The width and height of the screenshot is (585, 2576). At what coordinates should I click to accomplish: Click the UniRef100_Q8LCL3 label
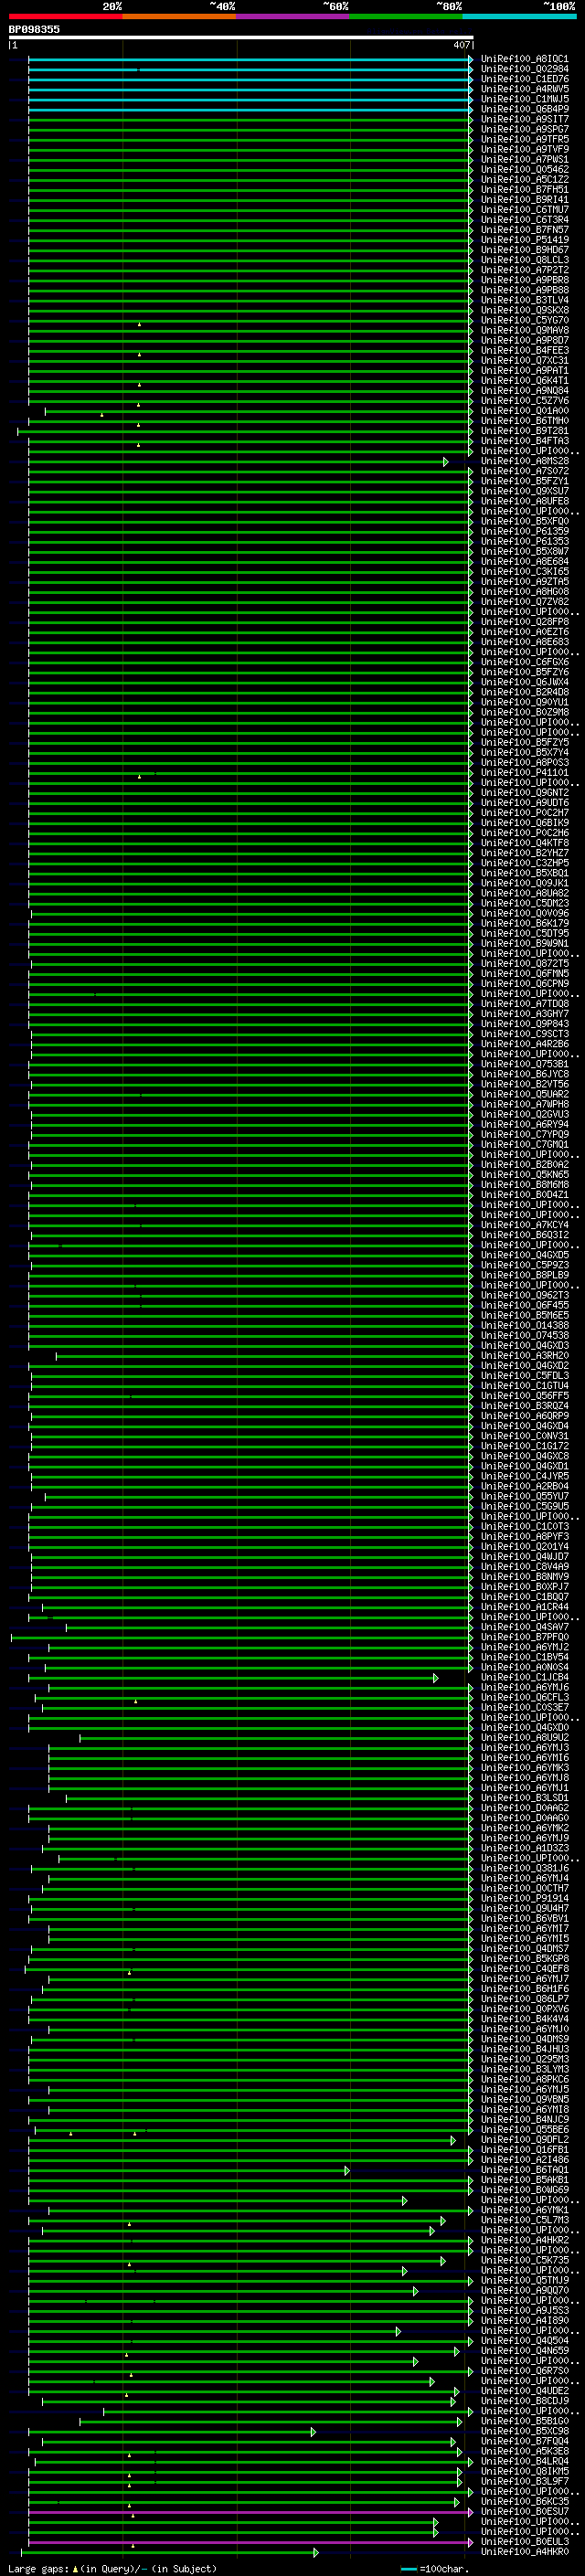click(524, 260)
